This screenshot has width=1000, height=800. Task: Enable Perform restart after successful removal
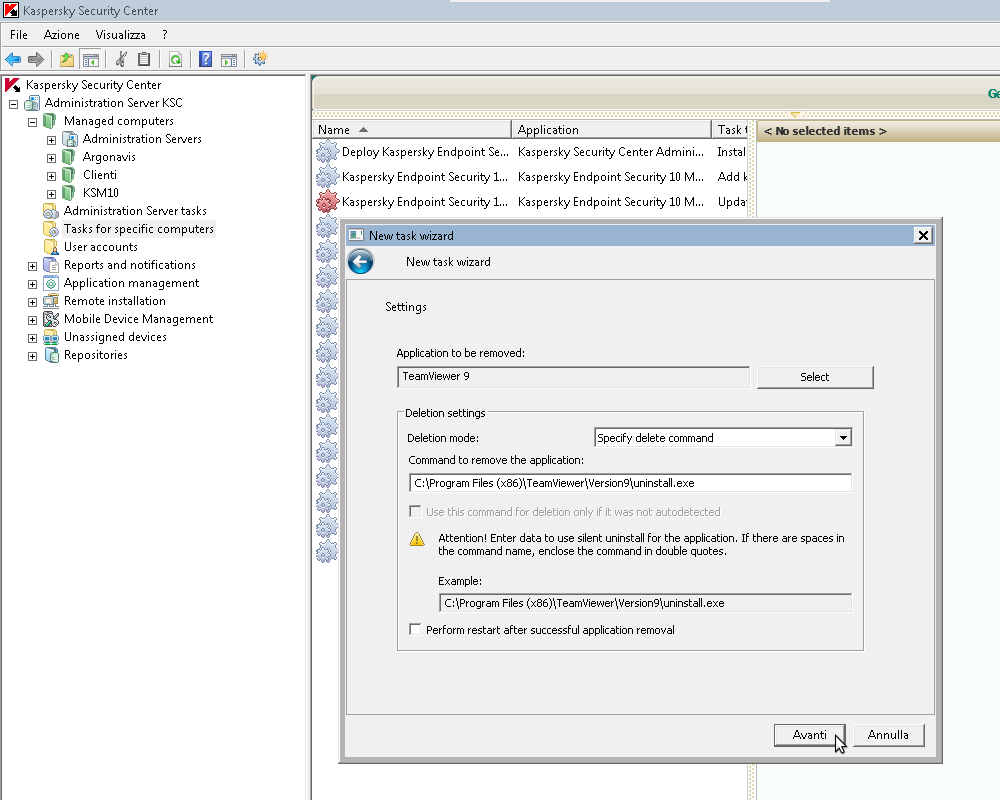[x=415, y=630]
